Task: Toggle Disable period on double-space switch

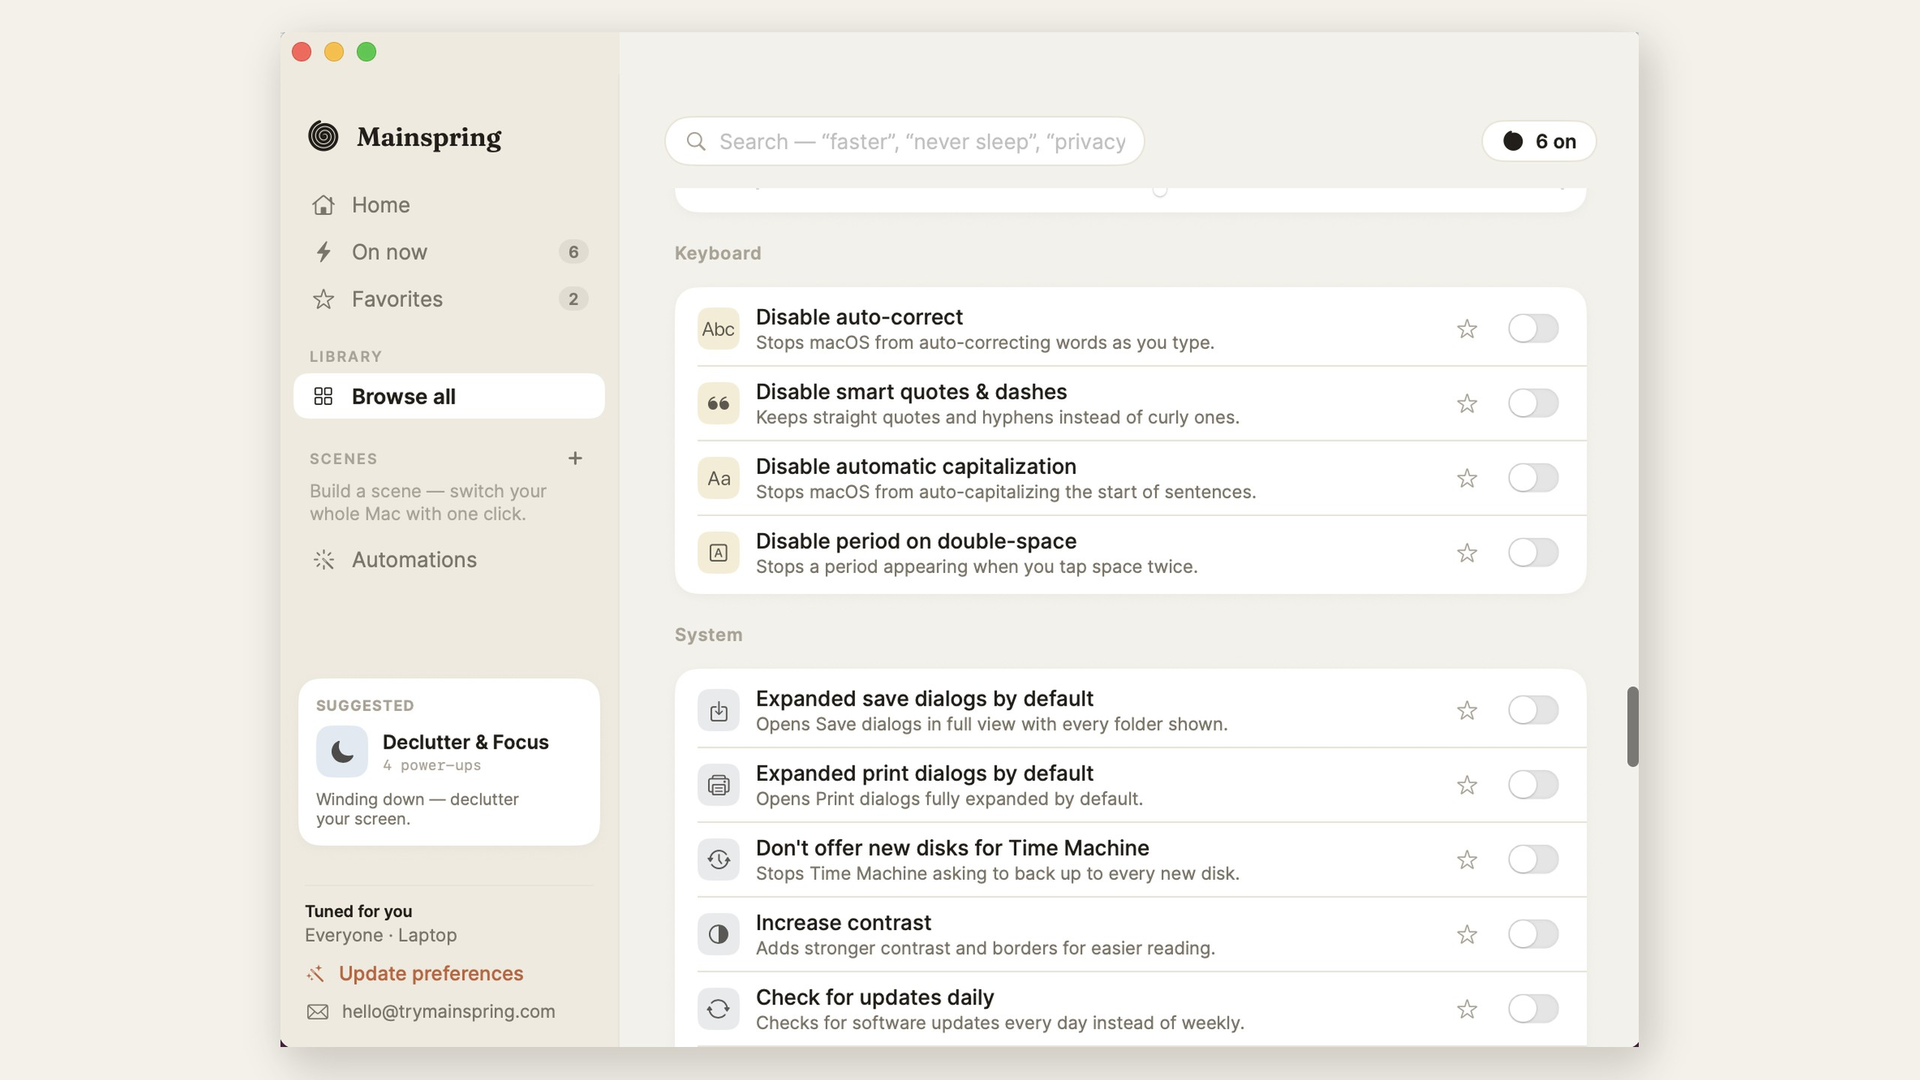Action: pyautogui.click(x=1533, y=553)
